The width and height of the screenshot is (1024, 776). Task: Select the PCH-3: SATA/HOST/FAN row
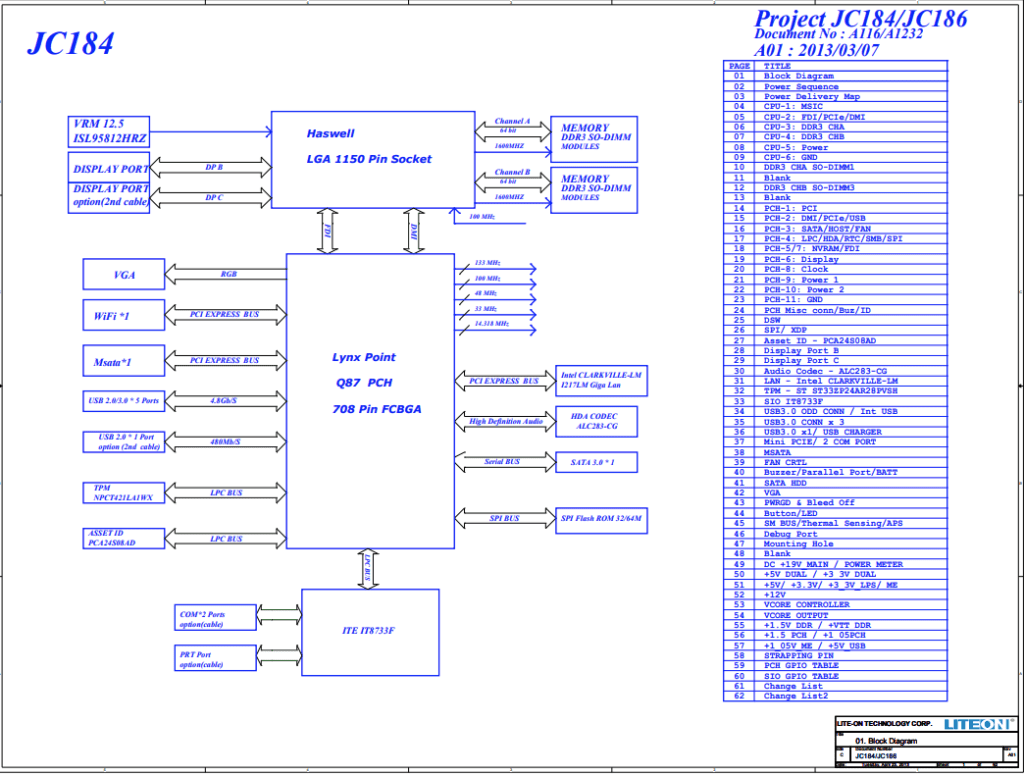point(835,229)
